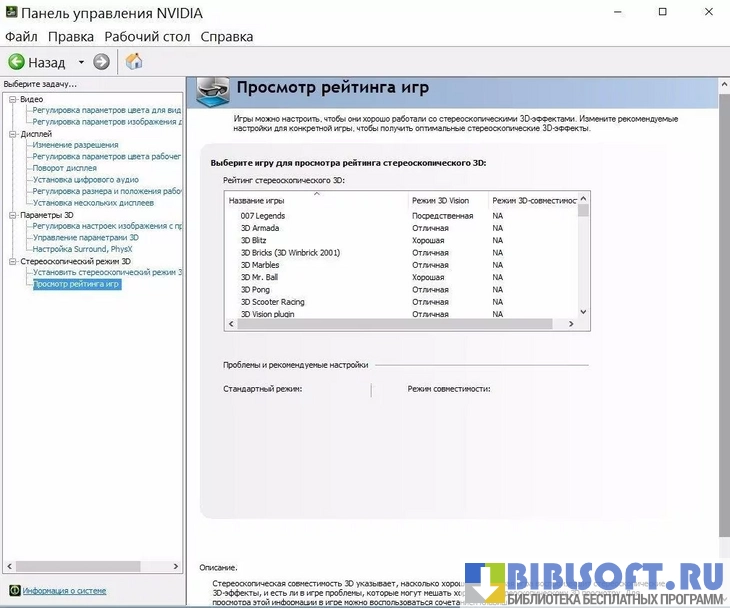Open the Файл menu

click(21, 36)
